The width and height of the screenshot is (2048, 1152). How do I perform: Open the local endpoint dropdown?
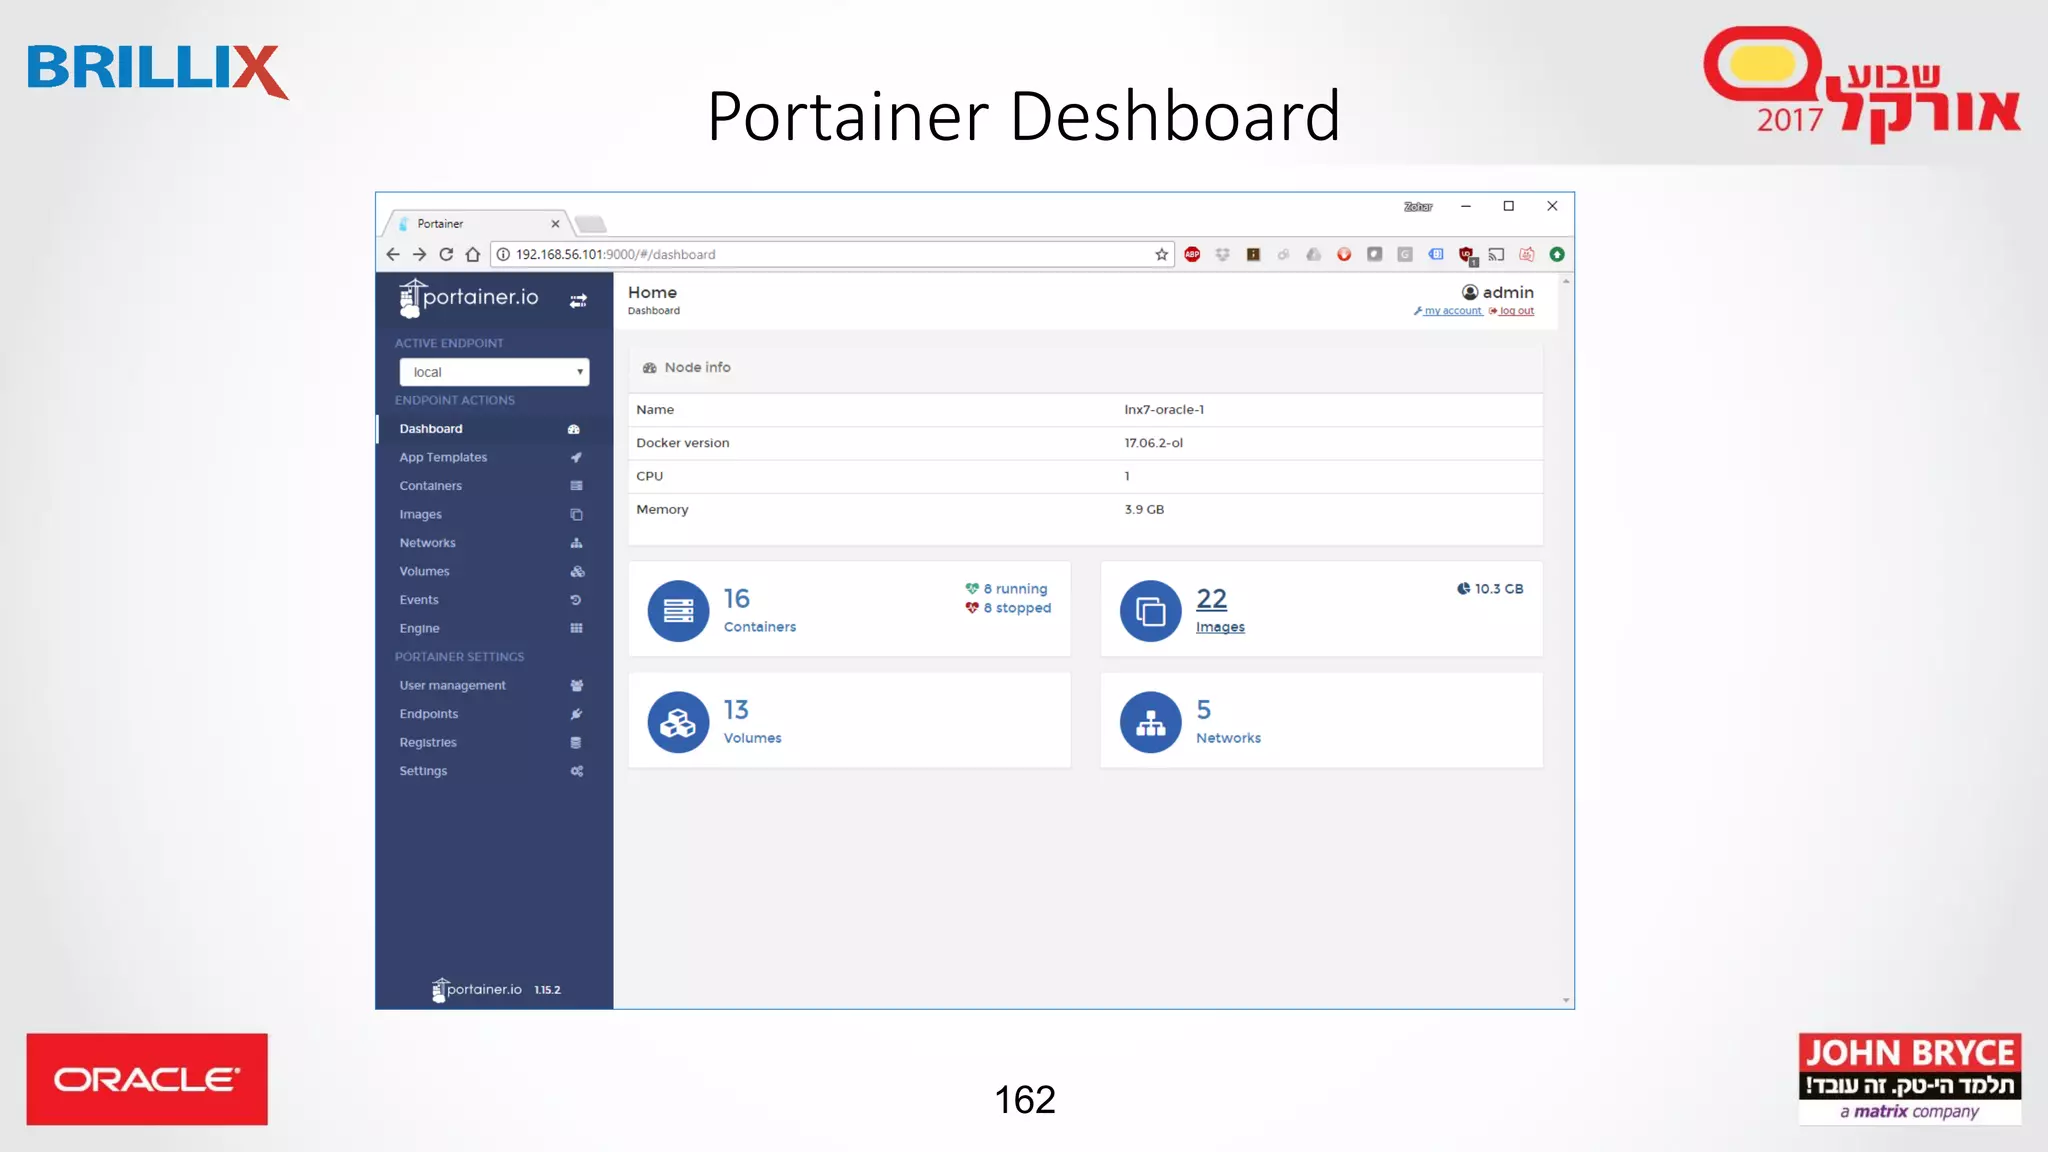(494, 372)
